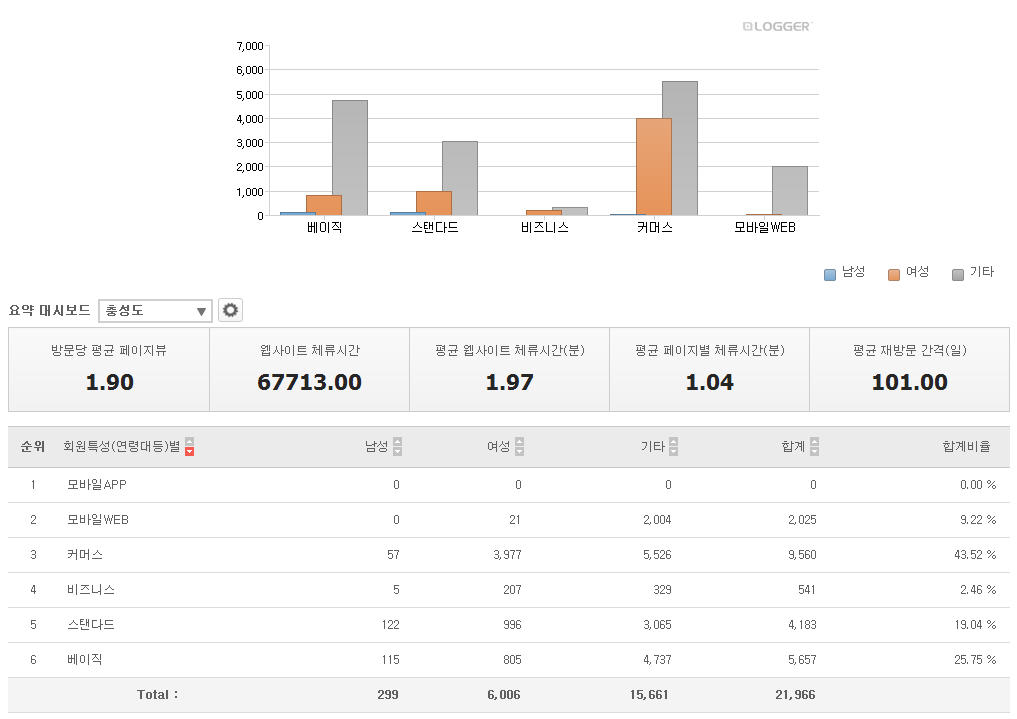1017x719 pixels.
Task: Click the gray 기타 bar for 베이직
Action: click(x=349, y=158)
